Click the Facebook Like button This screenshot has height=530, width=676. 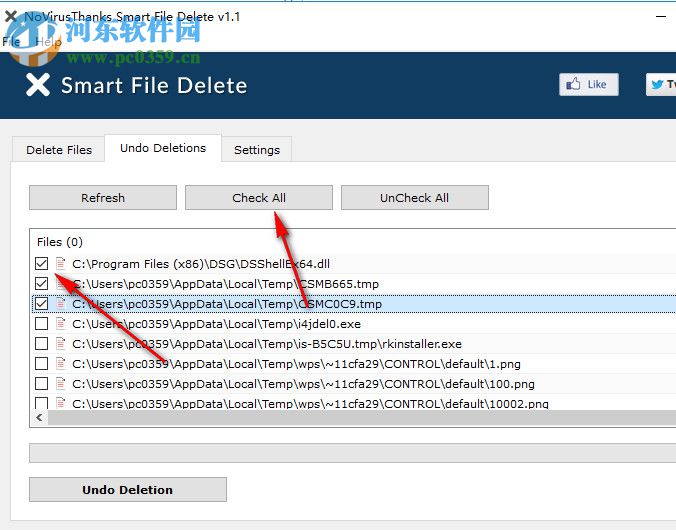pyautogui.click(x=588, y=85)
